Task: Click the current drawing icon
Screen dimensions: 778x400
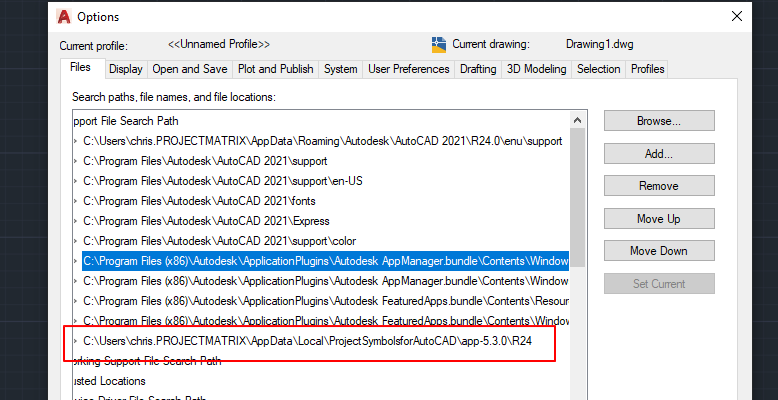Action: click(x=439, y=45)
